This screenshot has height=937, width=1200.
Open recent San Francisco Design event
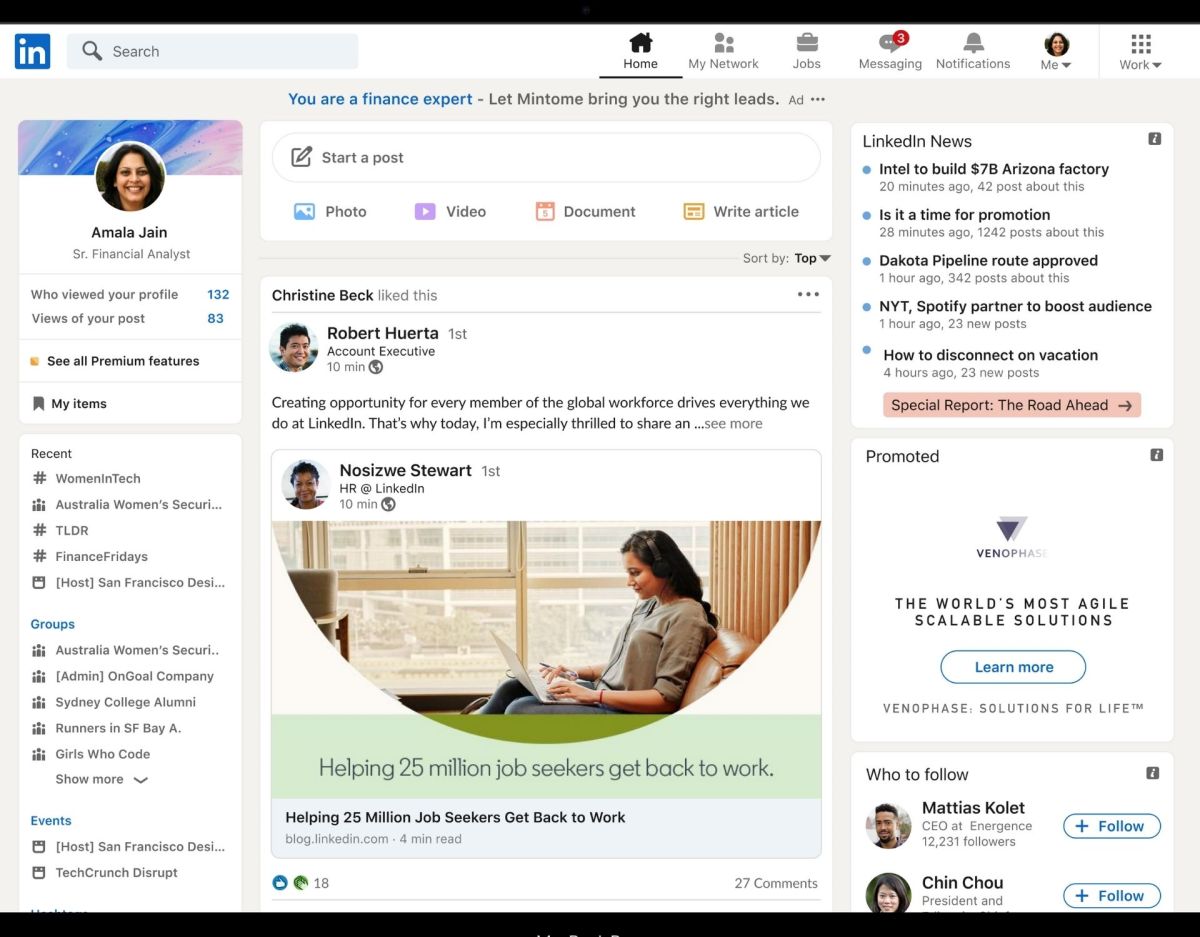(x=140, y=582)
